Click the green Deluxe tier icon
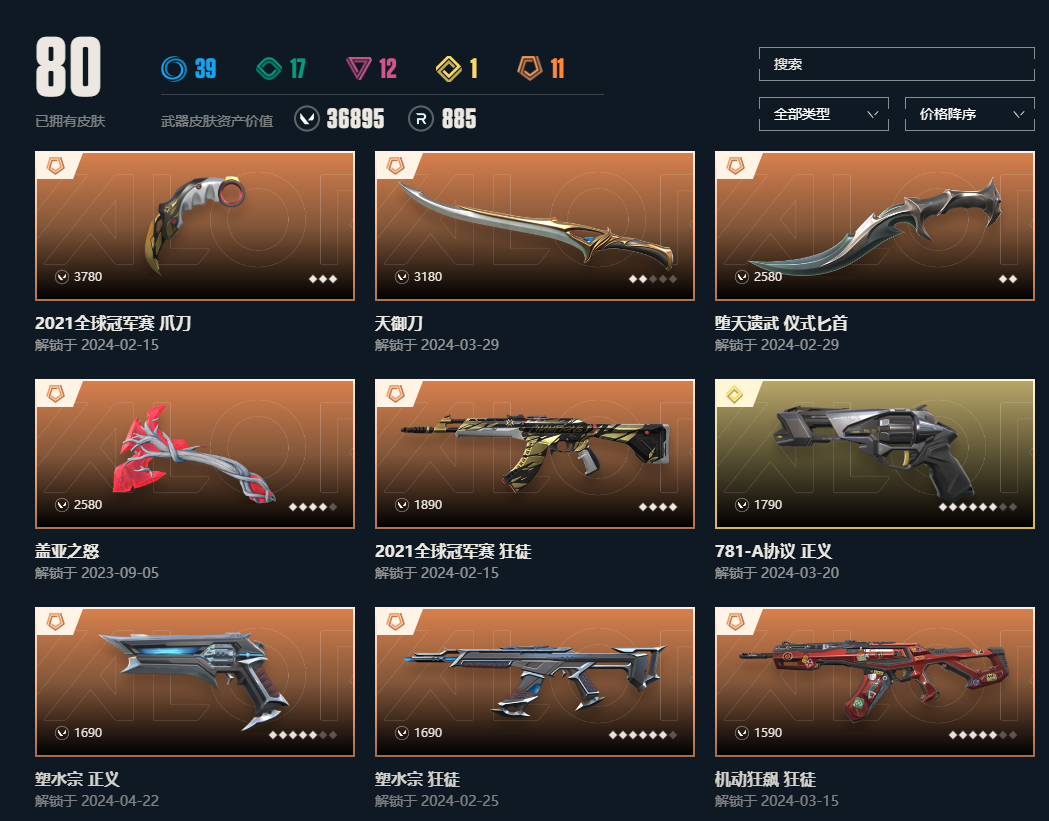The height and width of the screenshot is (821, 1049). tap(269, 68)
